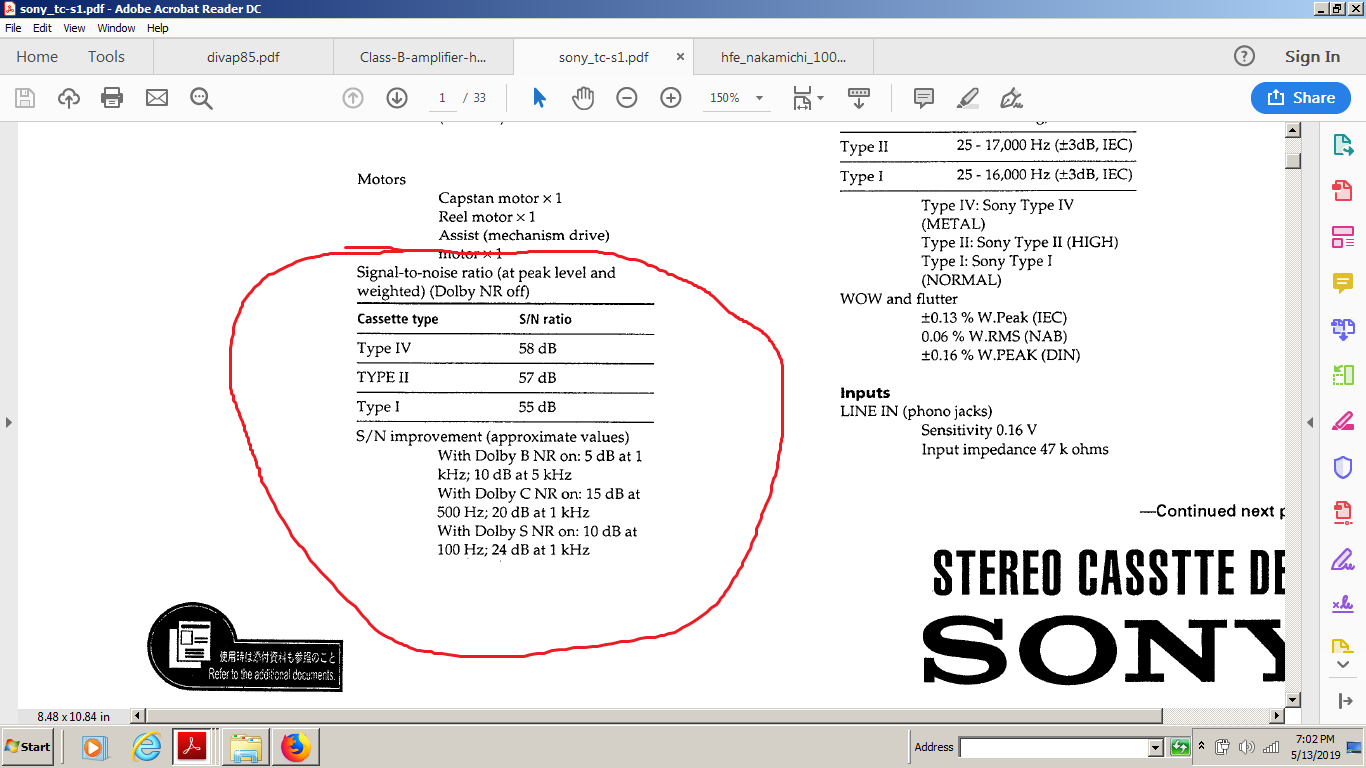The width and height of the screenshot is (1366, 768).
Task: Open the Help menu
Action: 158,28
